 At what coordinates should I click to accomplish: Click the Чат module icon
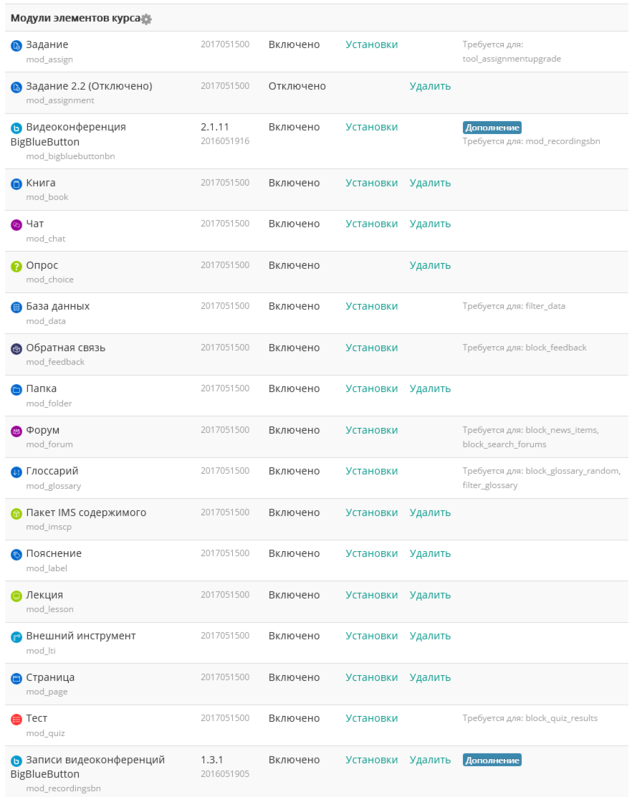[x=16, y=225]
